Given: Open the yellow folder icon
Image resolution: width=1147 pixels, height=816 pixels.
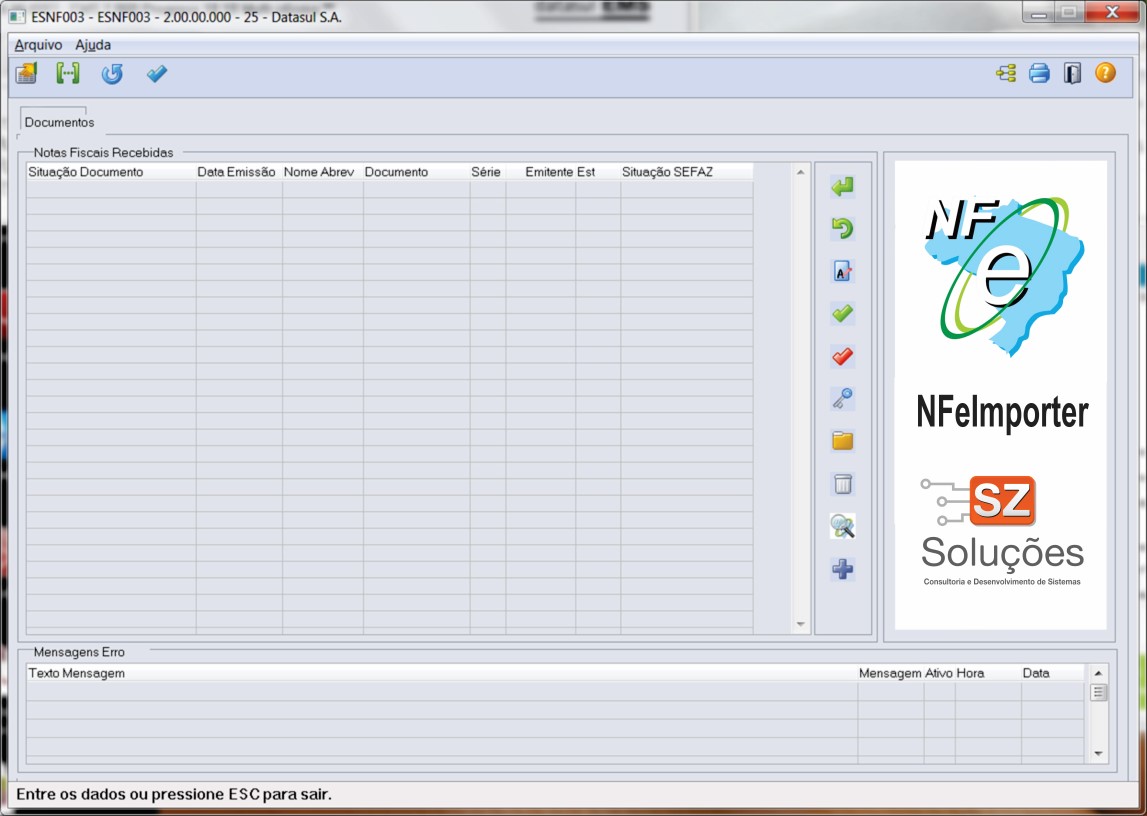Looking at the screenshot, I should pyautogui.click(x=843, y=441).
